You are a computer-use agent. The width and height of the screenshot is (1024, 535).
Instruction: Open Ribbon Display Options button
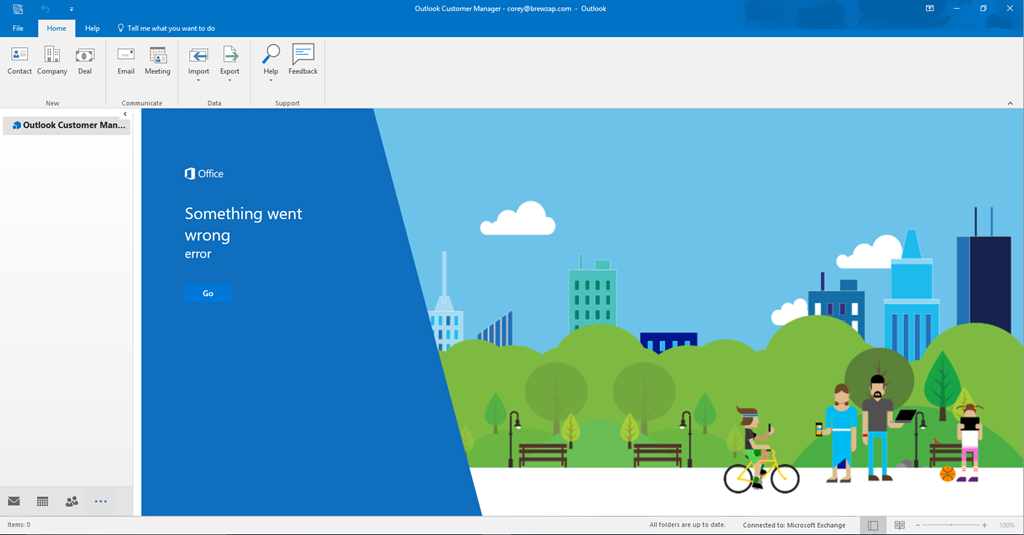pos(929,8)
